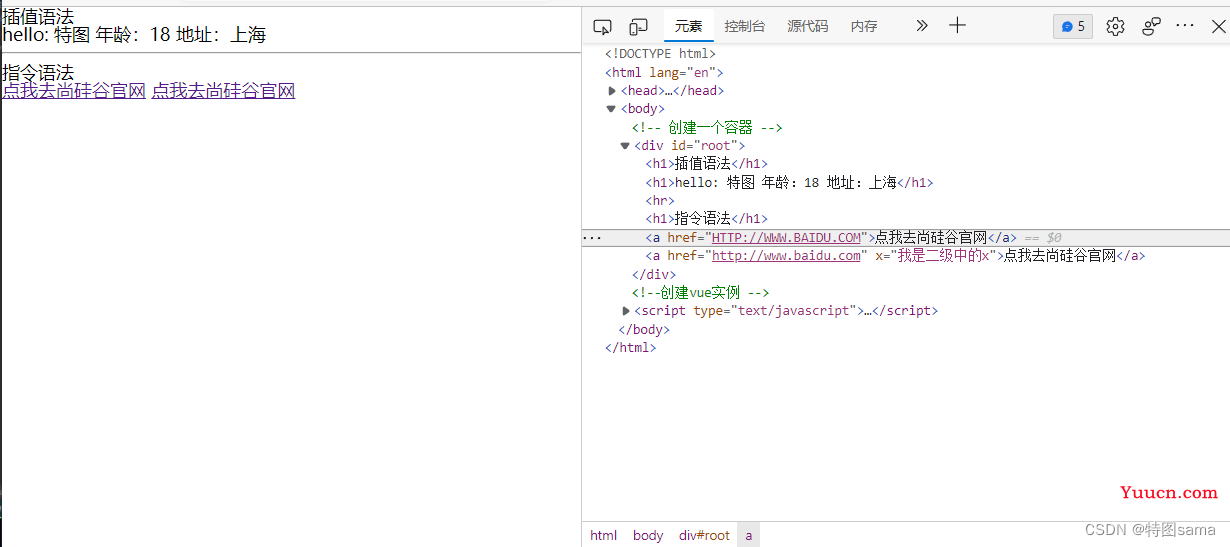Expand the script element node
1230x547 pixels.
click(626, 311)
